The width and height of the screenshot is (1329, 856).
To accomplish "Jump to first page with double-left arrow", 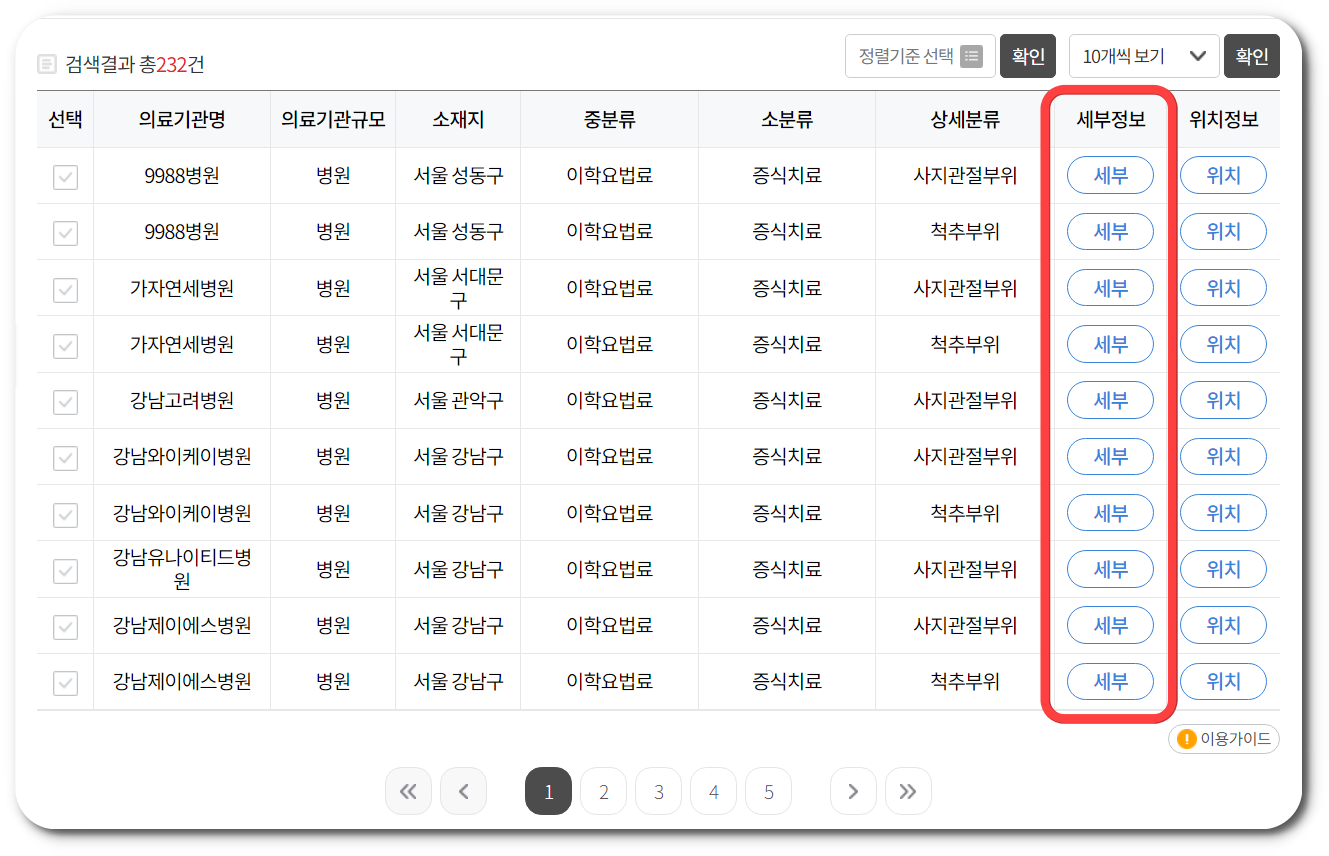I will click(x=408, y=791).
